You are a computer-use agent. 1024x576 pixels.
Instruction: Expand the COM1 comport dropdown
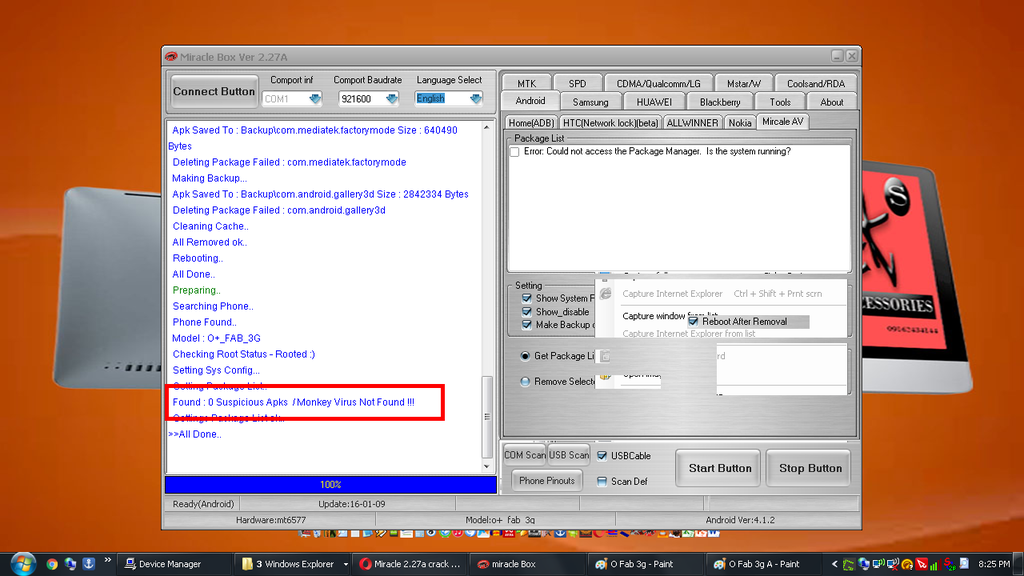pyautogui.click(x=315, y=99)
